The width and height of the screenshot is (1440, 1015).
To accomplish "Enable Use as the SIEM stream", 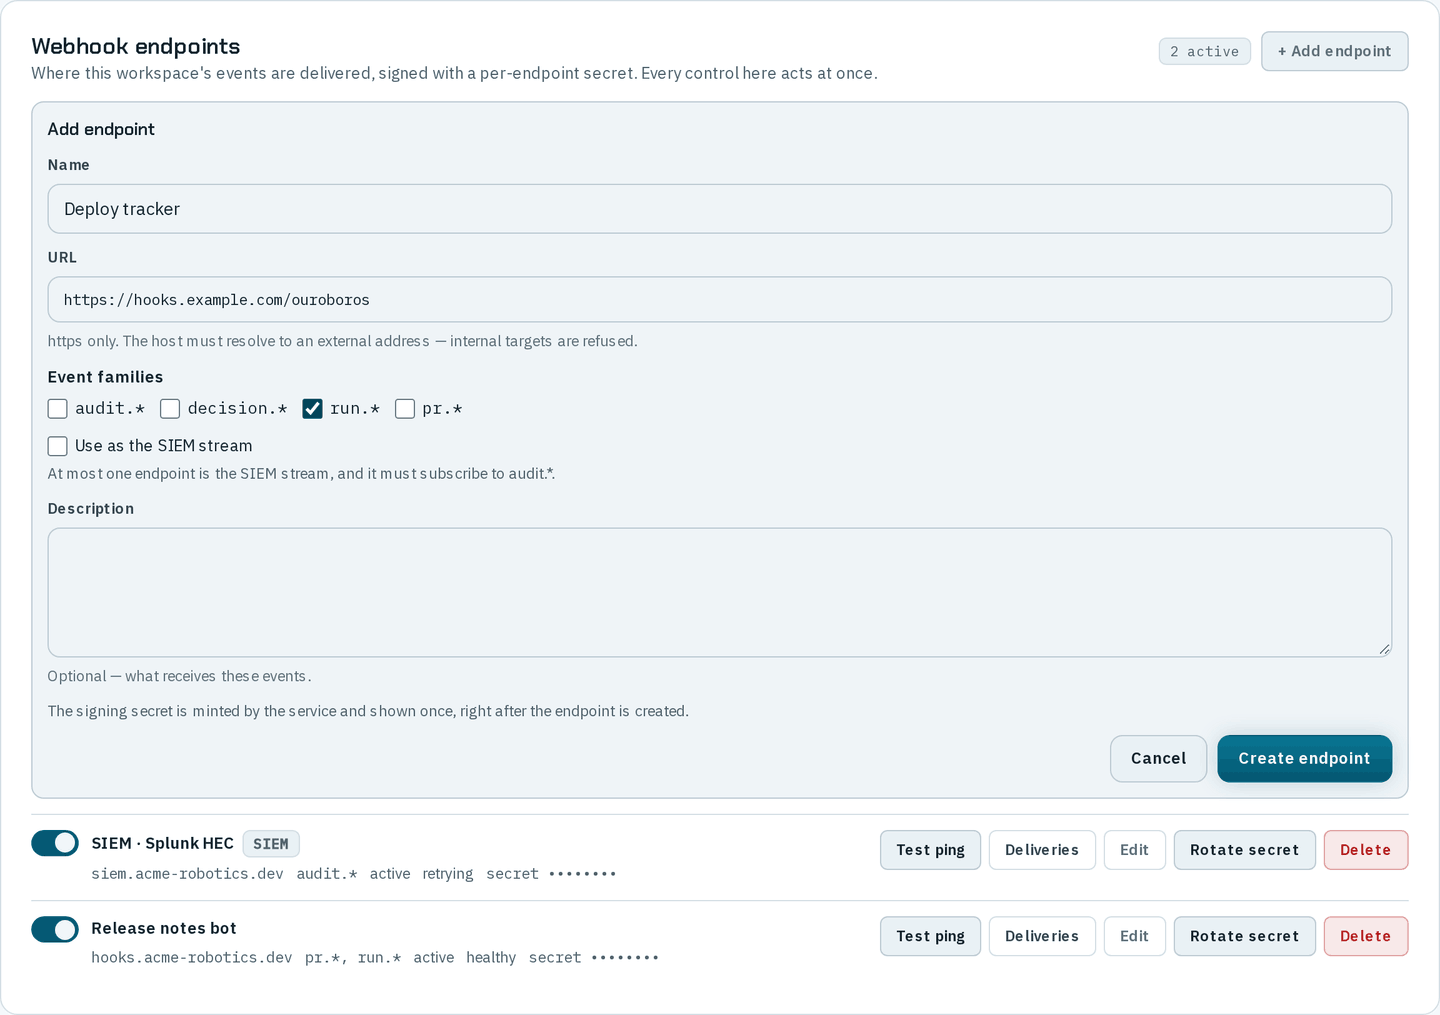I will pyautogui.click(x=58, y=446).
